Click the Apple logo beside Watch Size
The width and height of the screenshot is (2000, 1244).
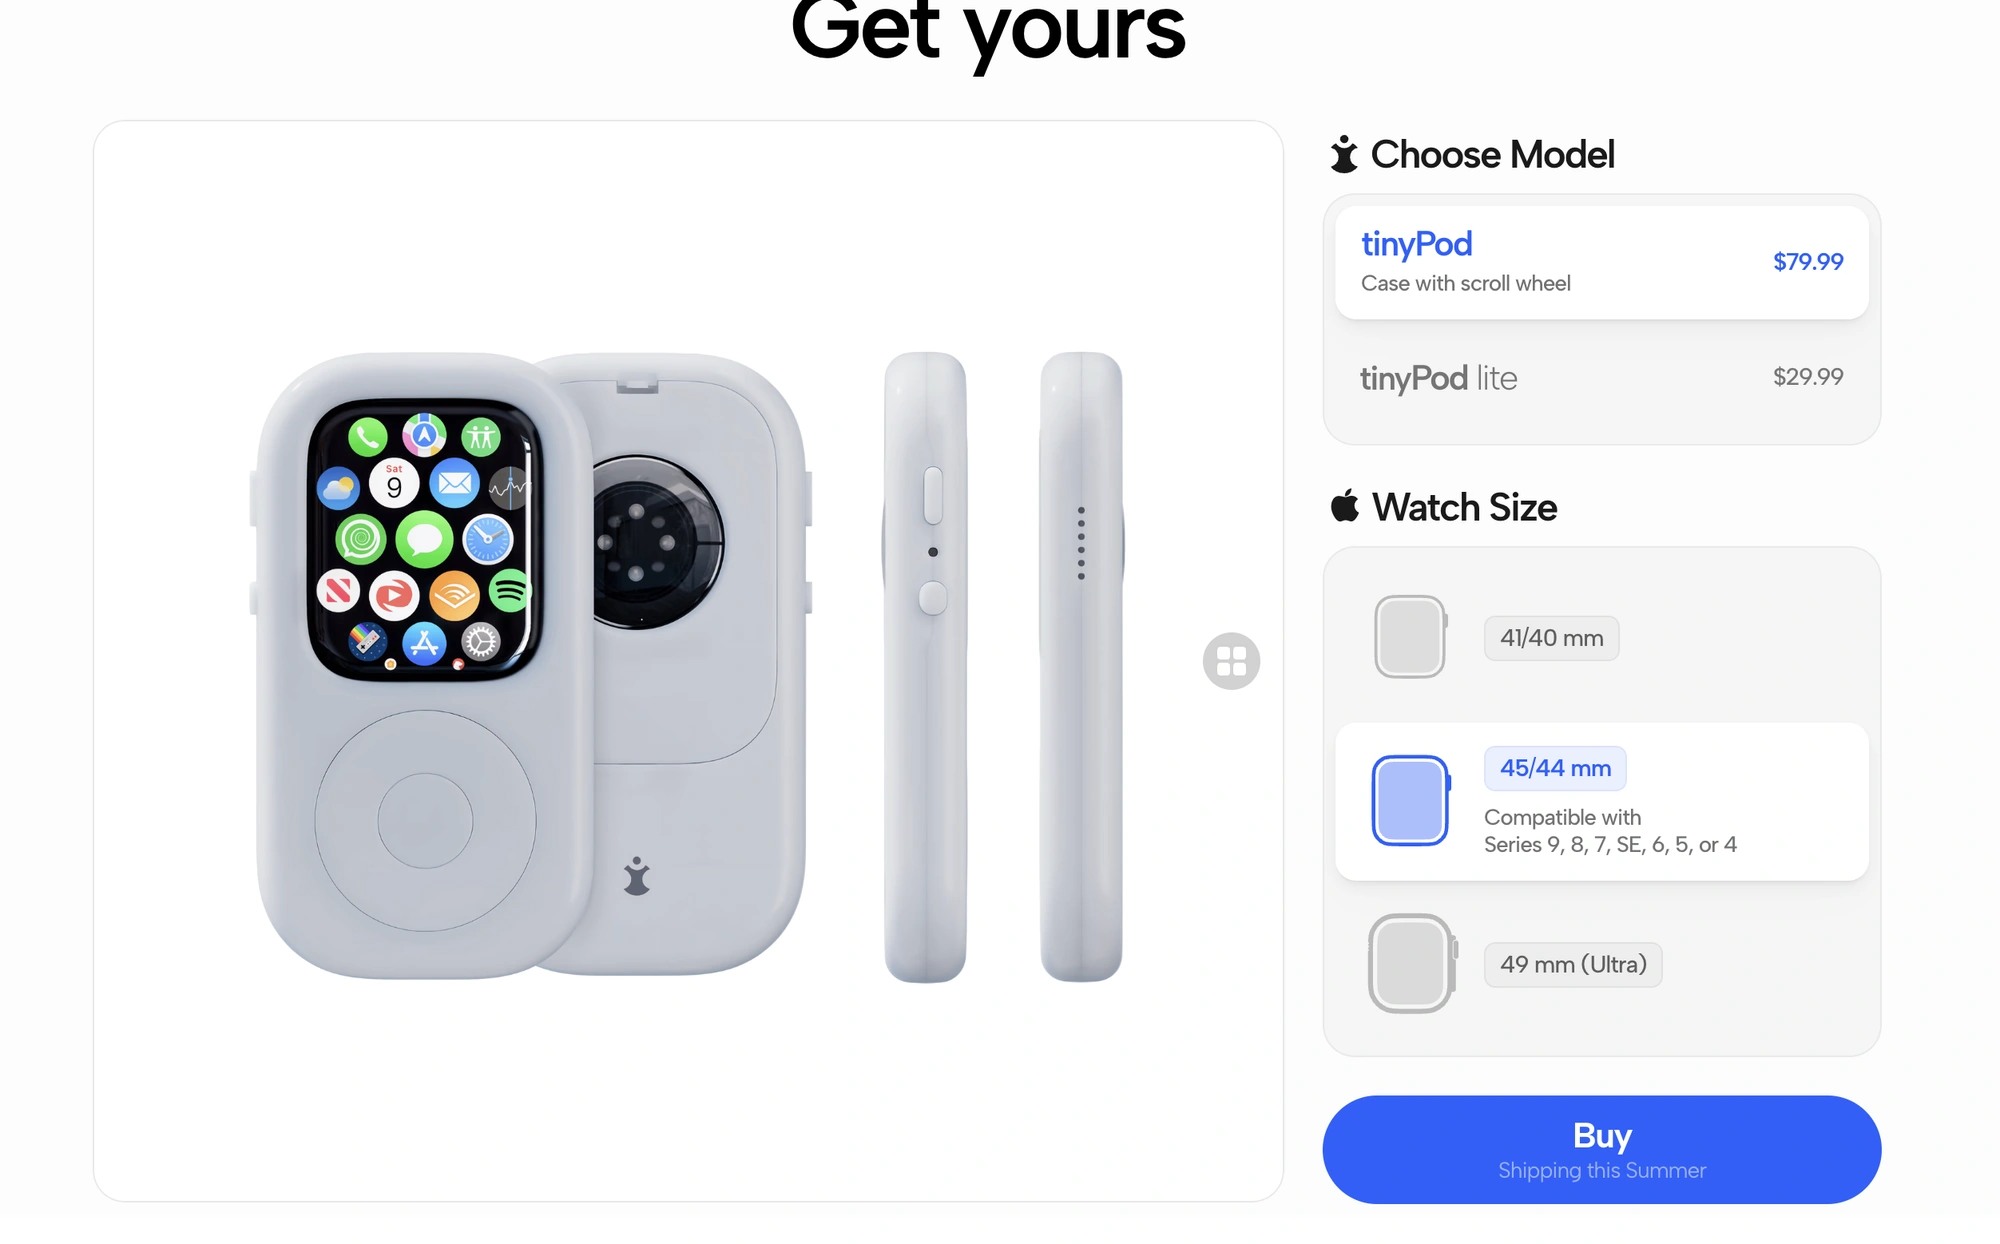1345,506
